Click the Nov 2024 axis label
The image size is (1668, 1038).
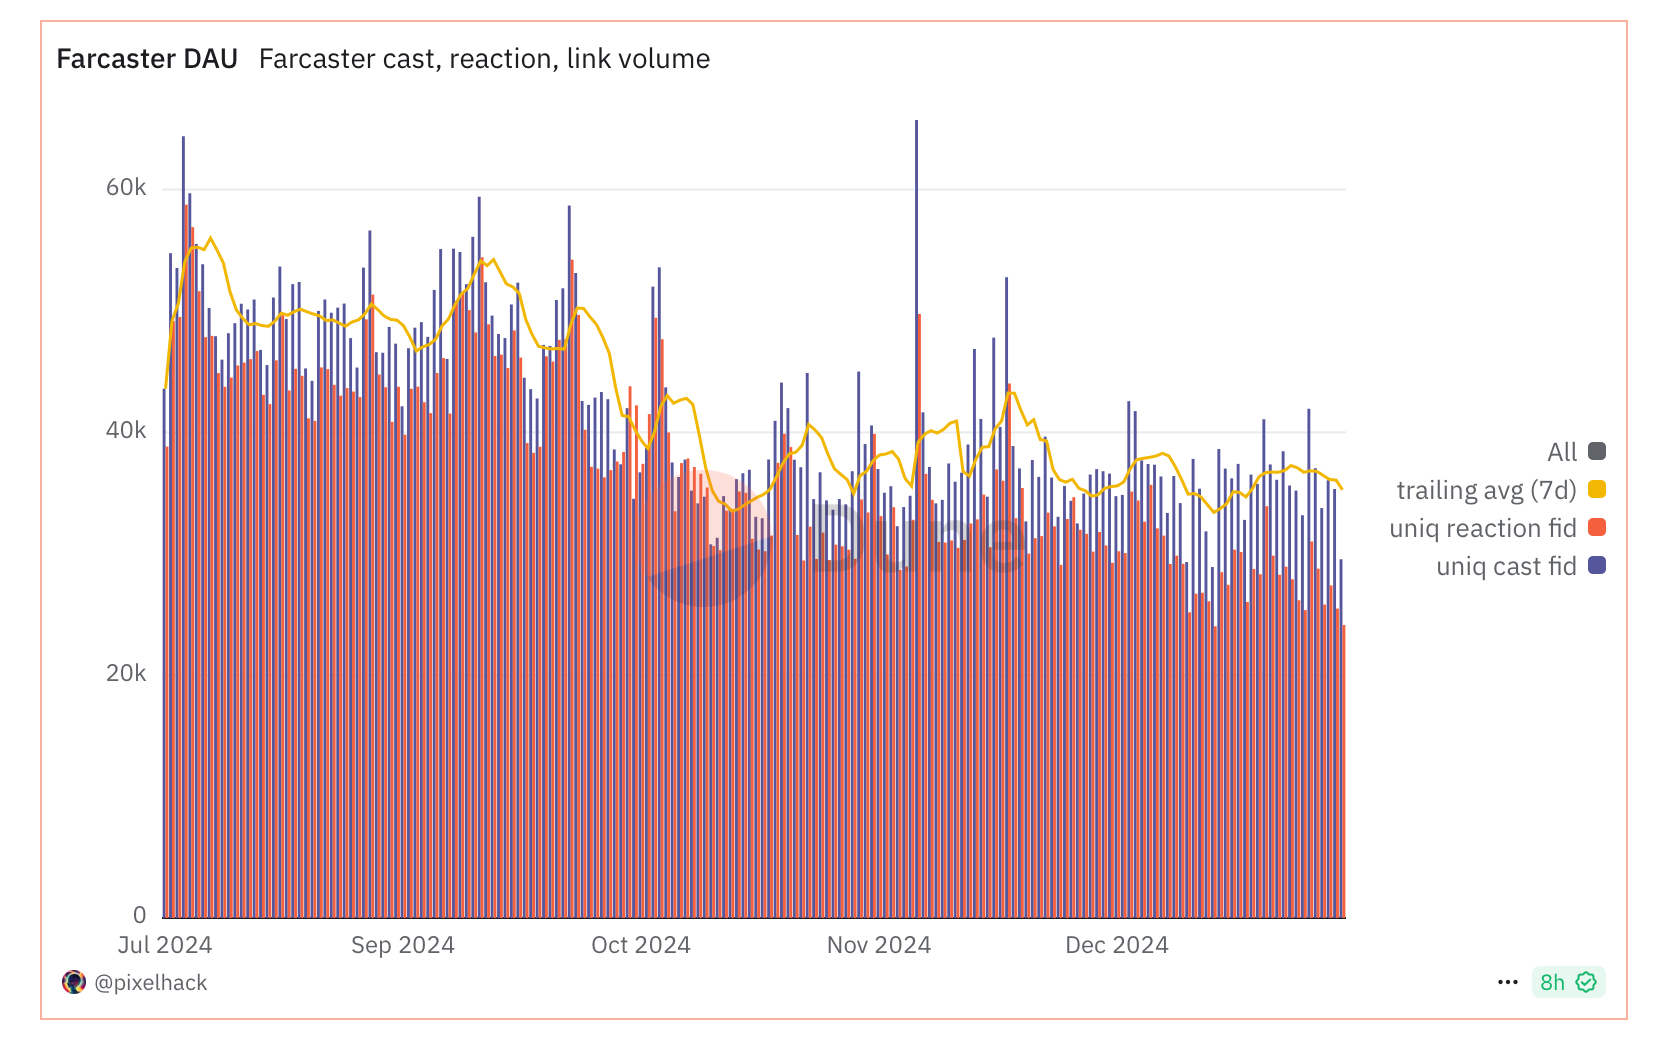879,945
